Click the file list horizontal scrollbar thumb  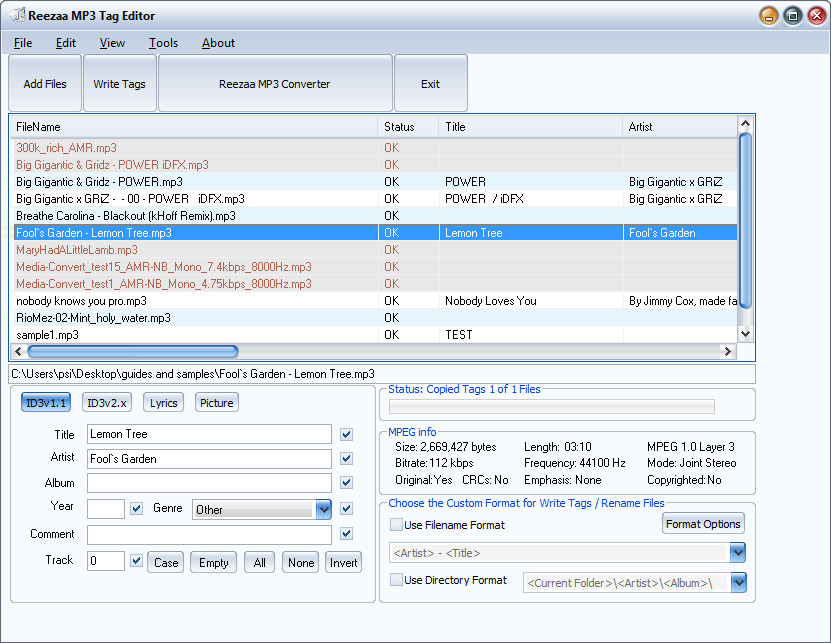[132, 351]
